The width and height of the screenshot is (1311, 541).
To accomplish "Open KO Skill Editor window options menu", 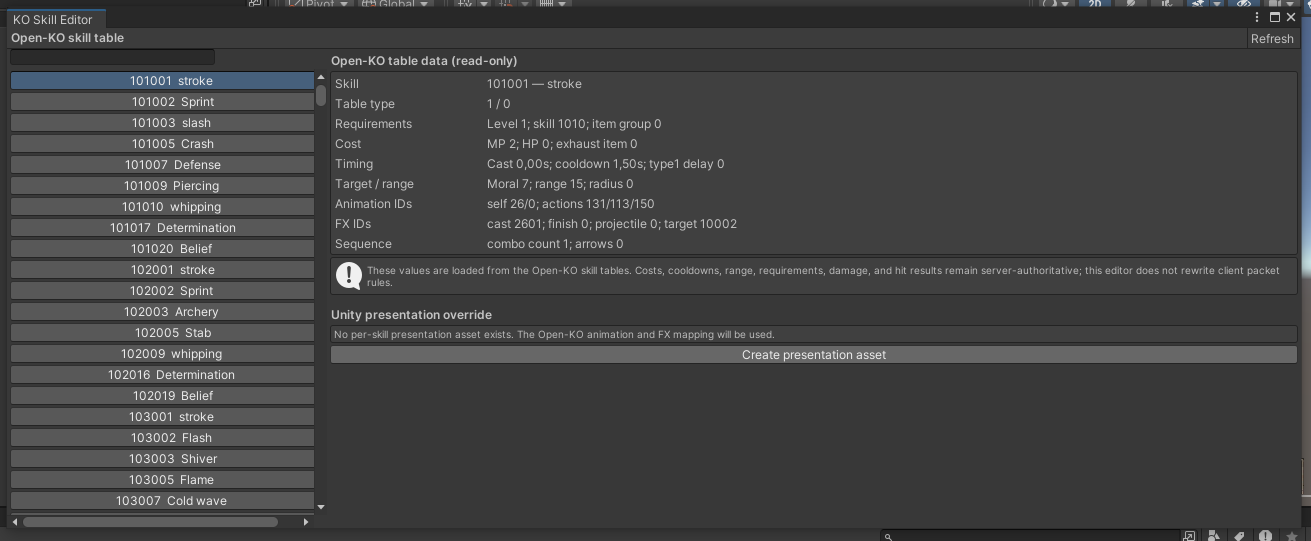I will pos(1257,17).
